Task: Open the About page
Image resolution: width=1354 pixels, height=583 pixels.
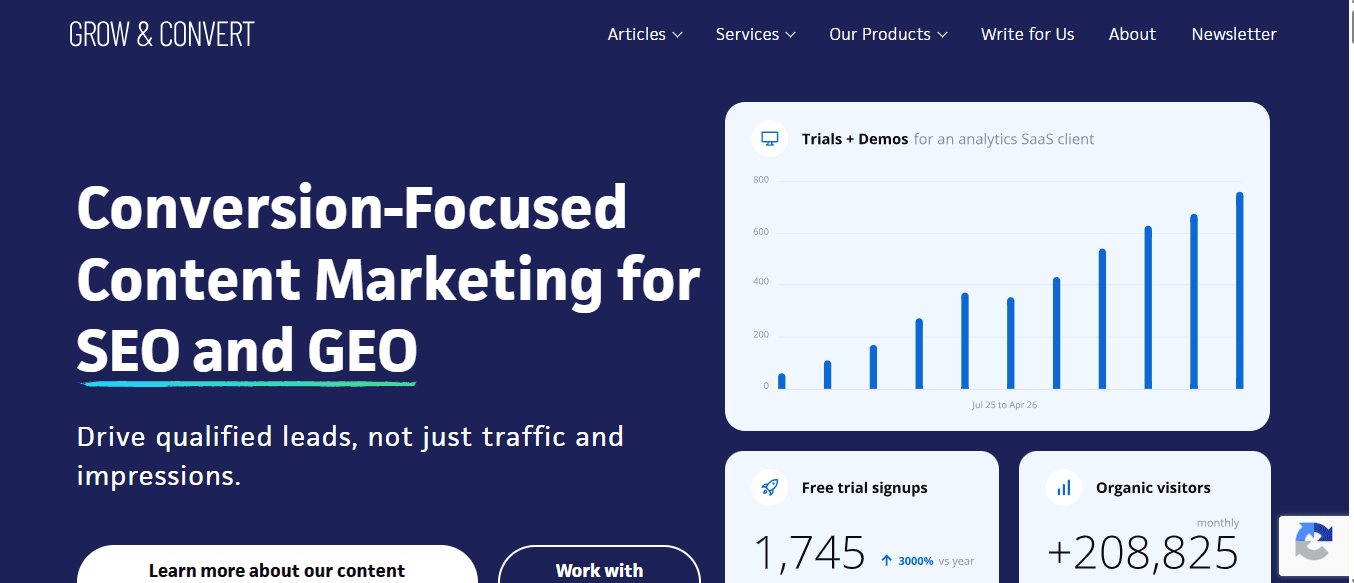Action: (1131, 33)
